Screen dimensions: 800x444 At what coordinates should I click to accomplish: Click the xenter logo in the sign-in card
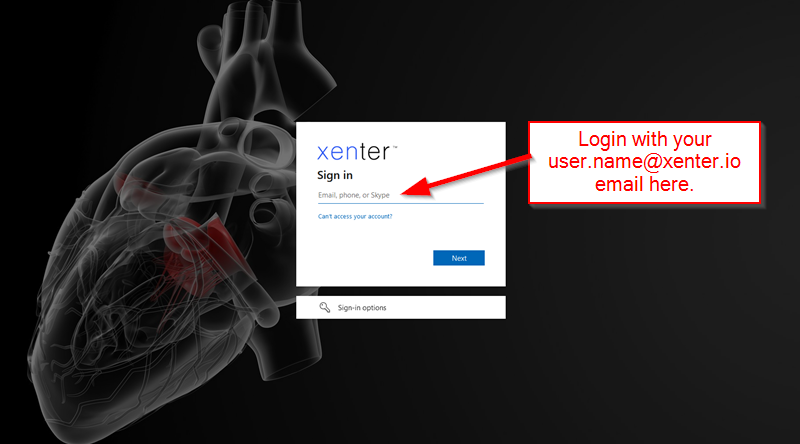coord(353,152)
